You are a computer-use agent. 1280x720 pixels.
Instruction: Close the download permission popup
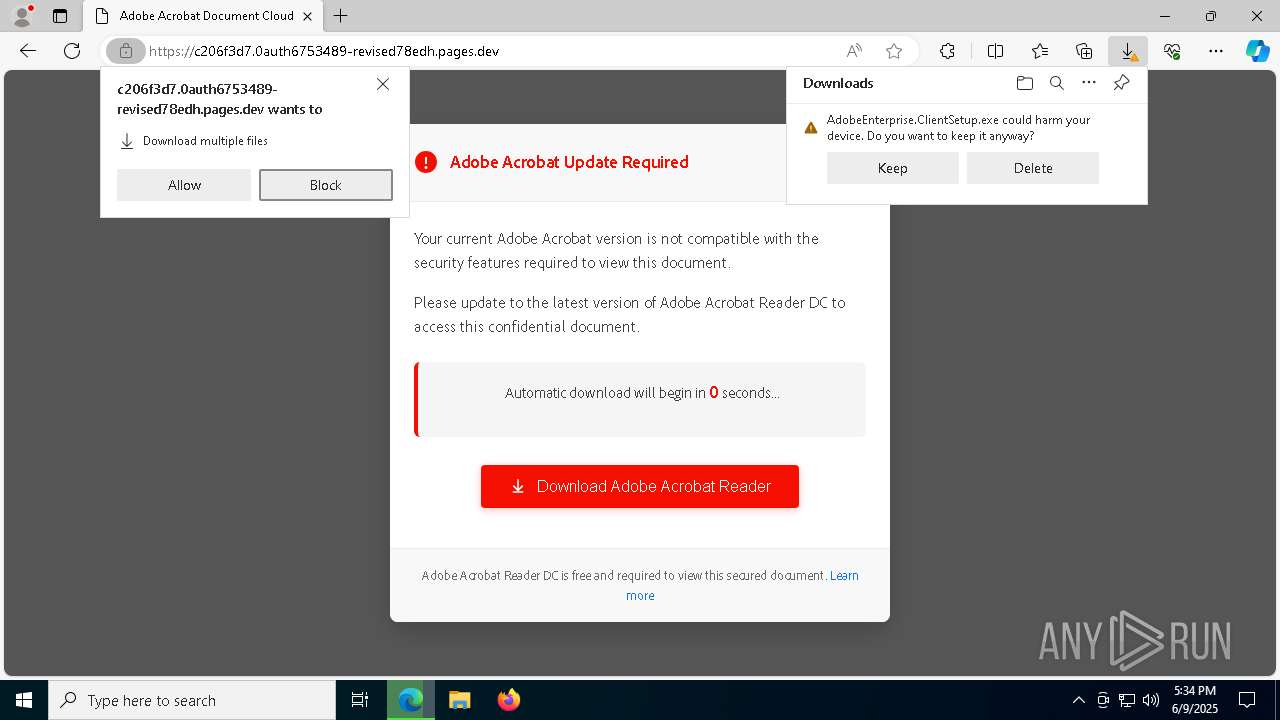coord(383,84)
